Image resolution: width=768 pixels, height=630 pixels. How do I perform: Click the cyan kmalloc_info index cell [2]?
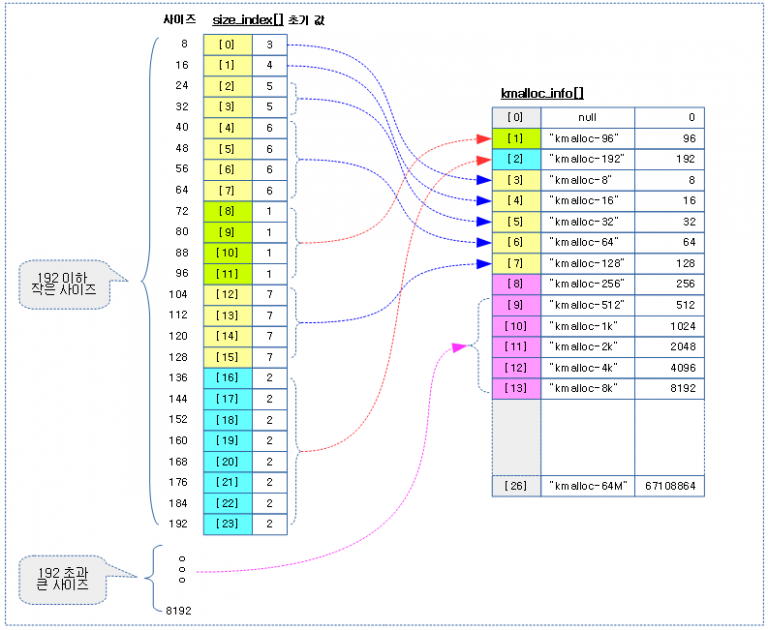[516, 159]
